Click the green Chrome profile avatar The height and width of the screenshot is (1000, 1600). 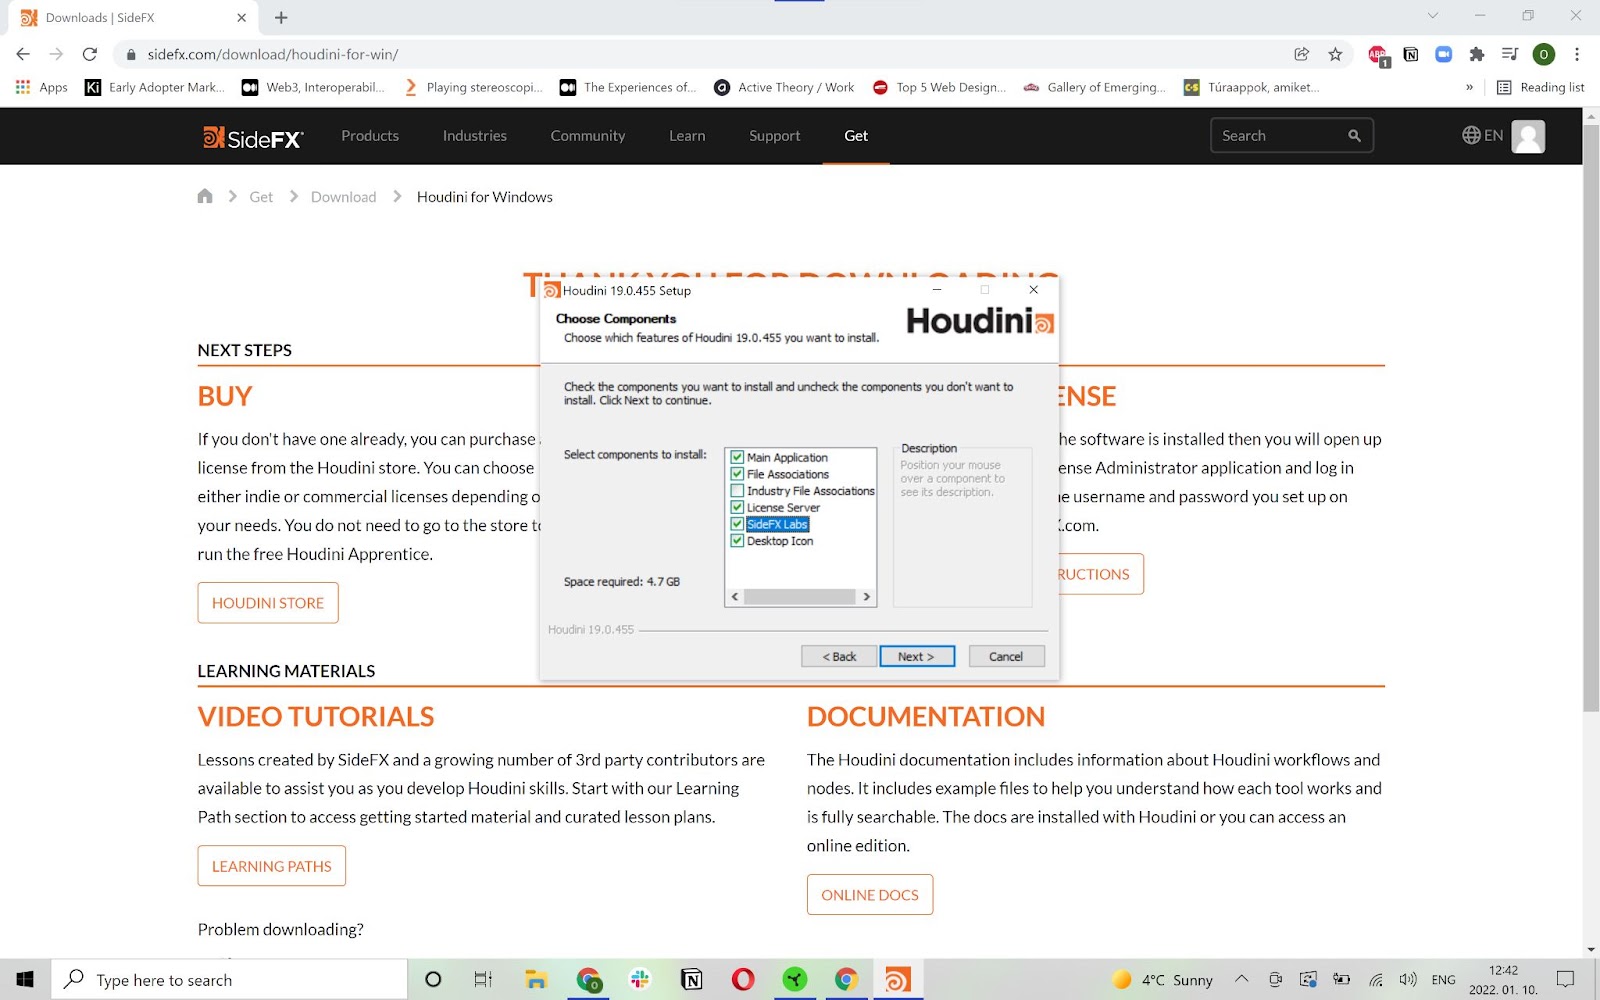(x=1544, y=54)
